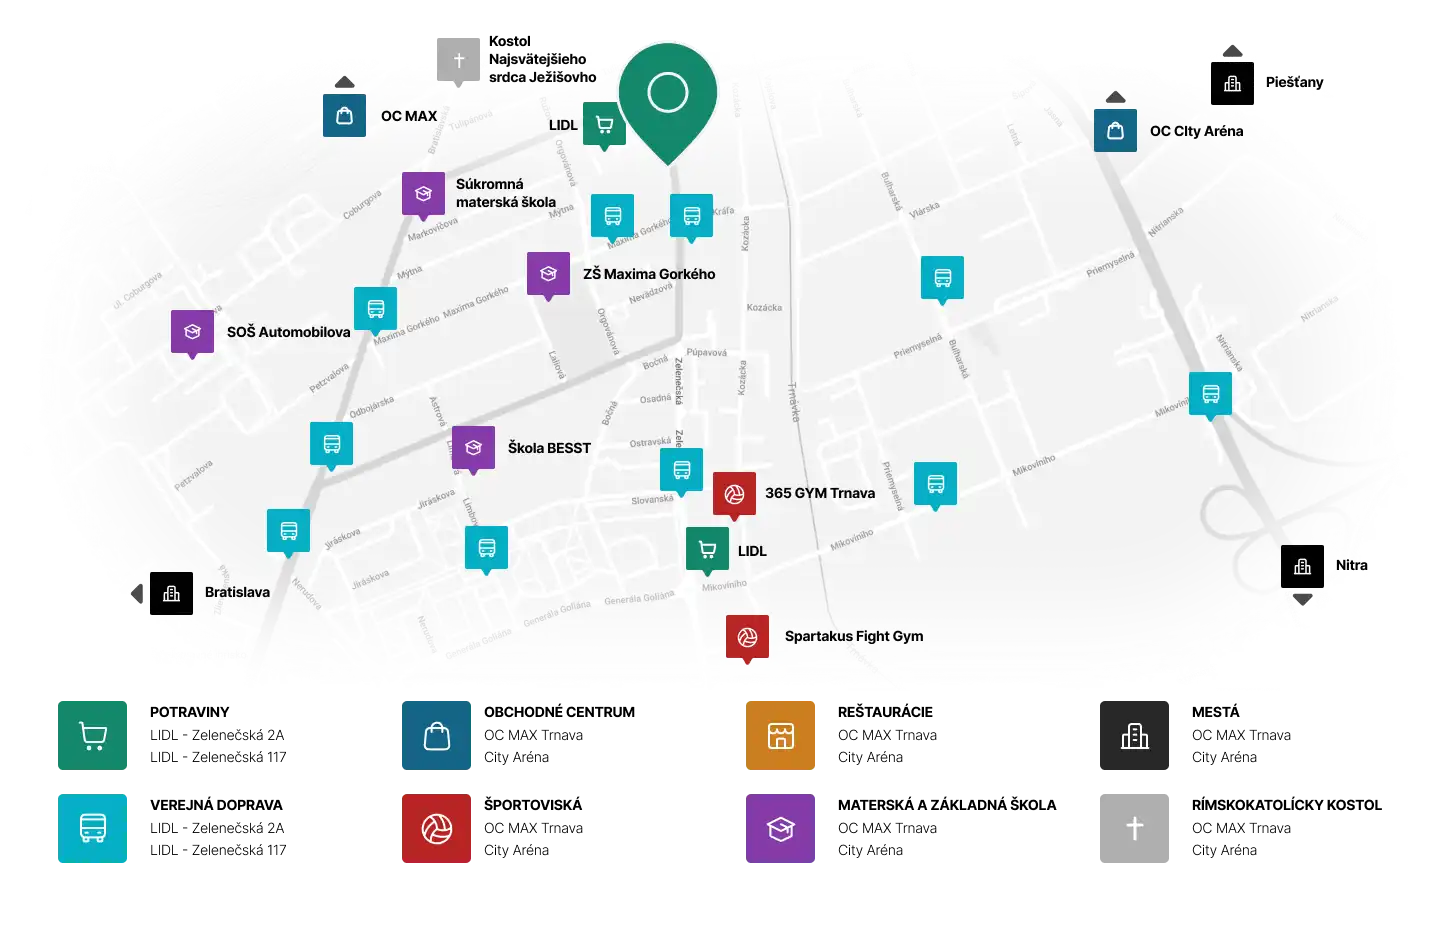This screenshot has width=1440, height=933.
Task: Click the OC City Aréna shopping bag marker
Action: point(1115,130)
